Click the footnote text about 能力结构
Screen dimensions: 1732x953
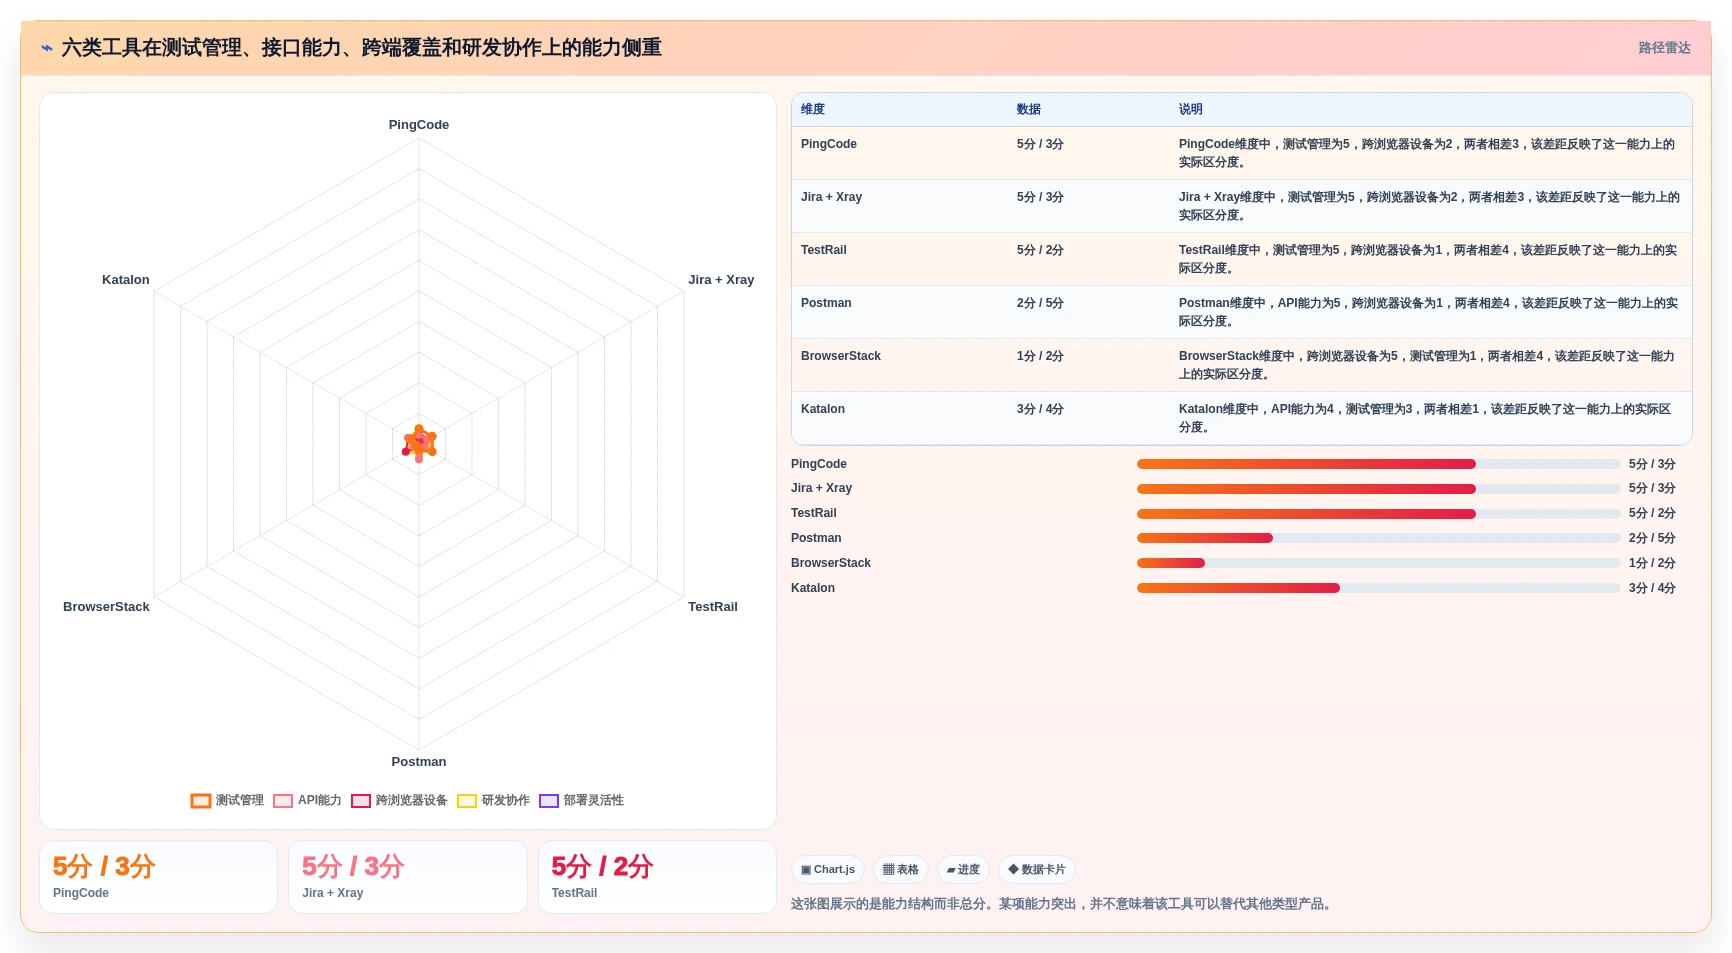point(1063,904)
